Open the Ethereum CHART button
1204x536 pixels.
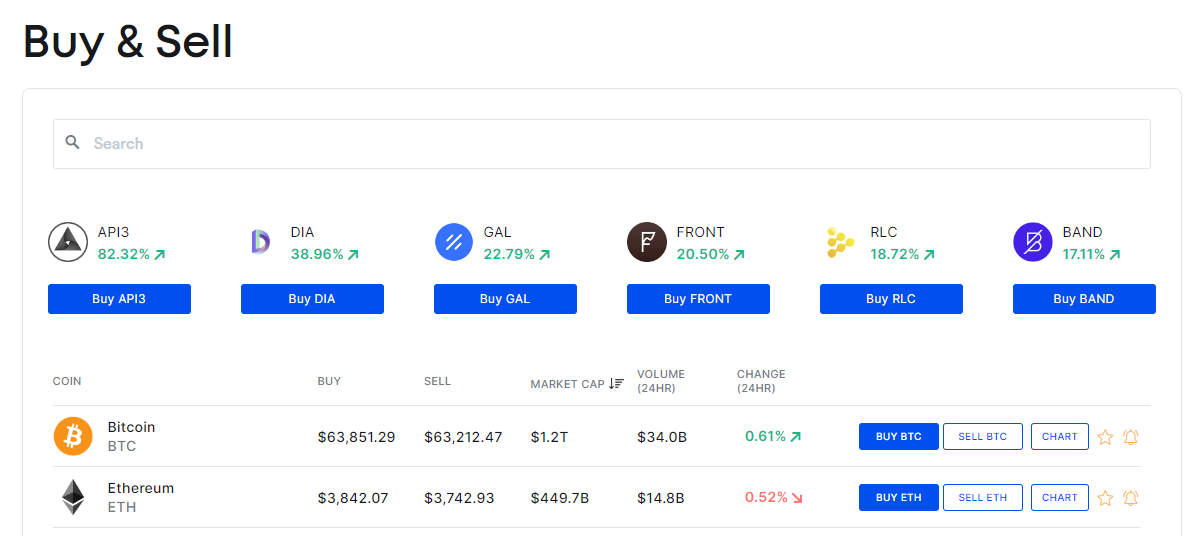(x=1060, y=498)
